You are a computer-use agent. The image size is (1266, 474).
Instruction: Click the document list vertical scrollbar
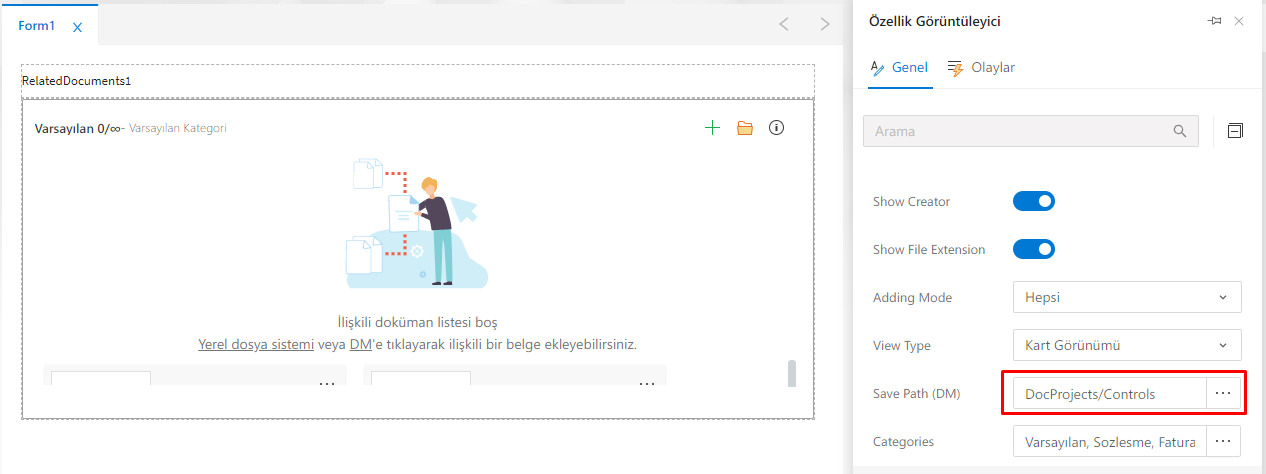tap(792, 374)
